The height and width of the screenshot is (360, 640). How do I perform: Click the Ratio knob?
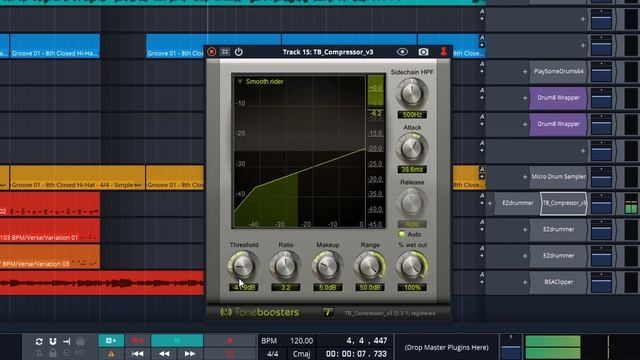285,266
